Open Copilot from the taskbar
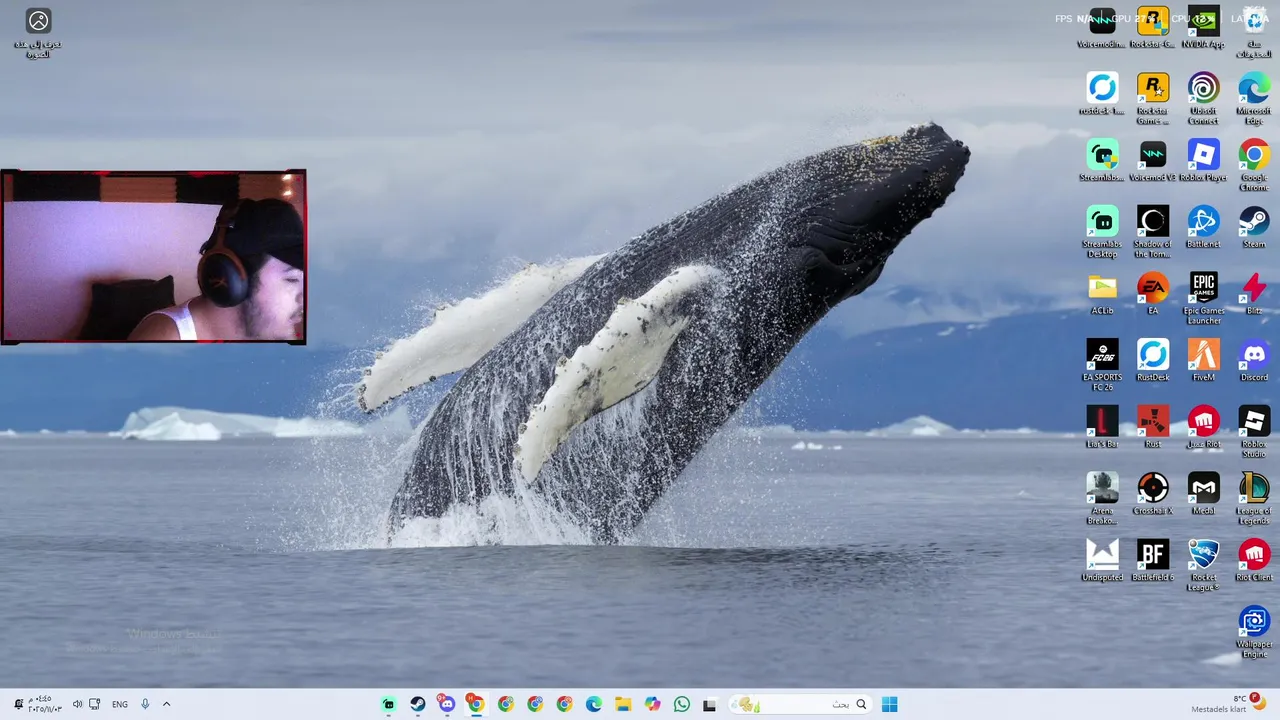 (653, 704)
